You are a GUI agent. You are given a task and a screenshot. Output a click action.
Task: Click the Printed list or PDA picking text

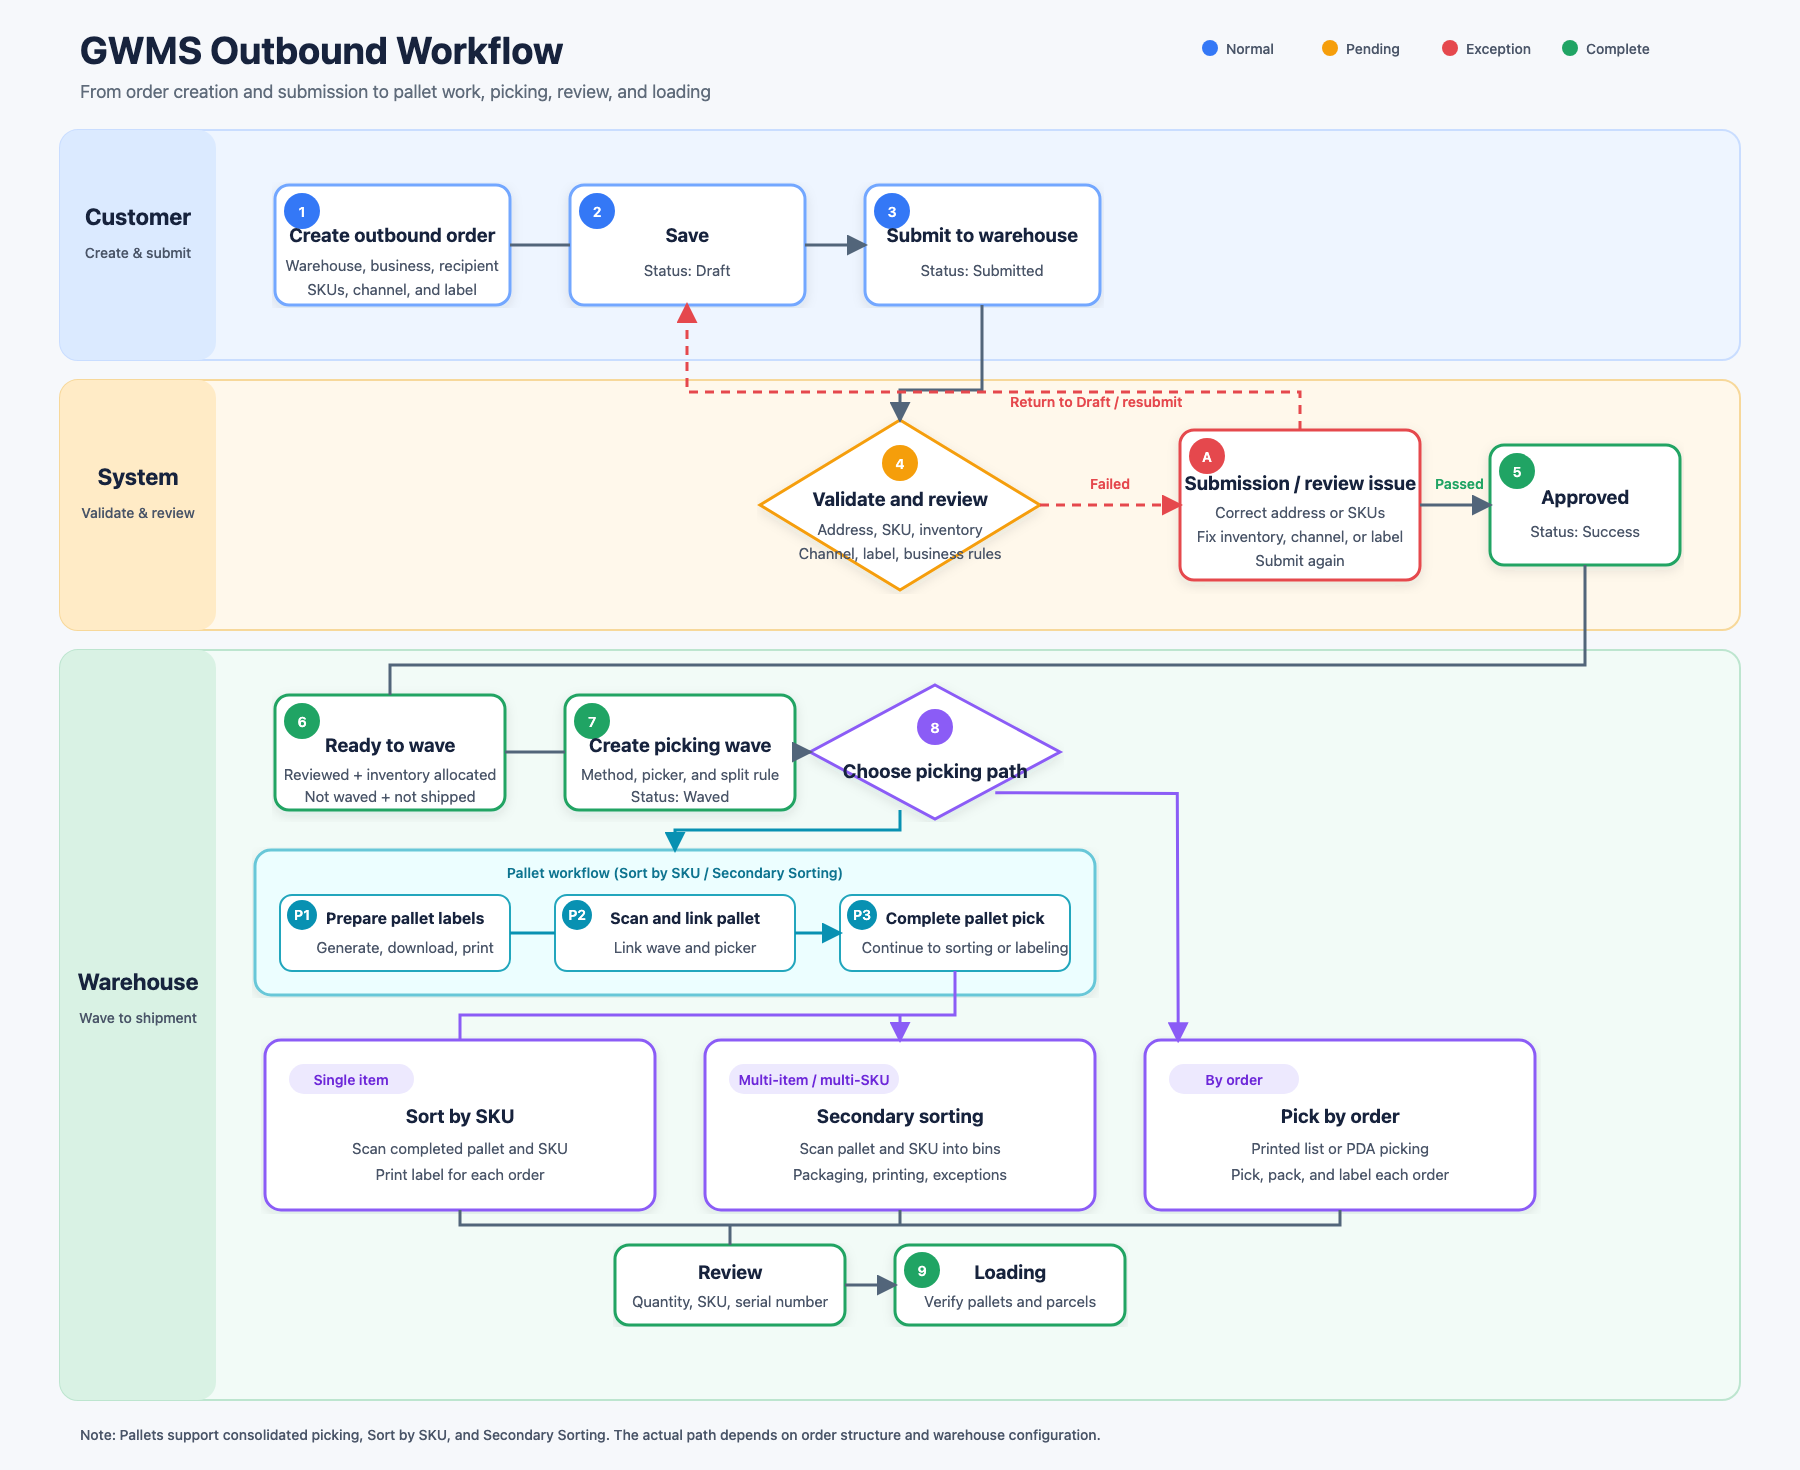click(1340, 1149)
